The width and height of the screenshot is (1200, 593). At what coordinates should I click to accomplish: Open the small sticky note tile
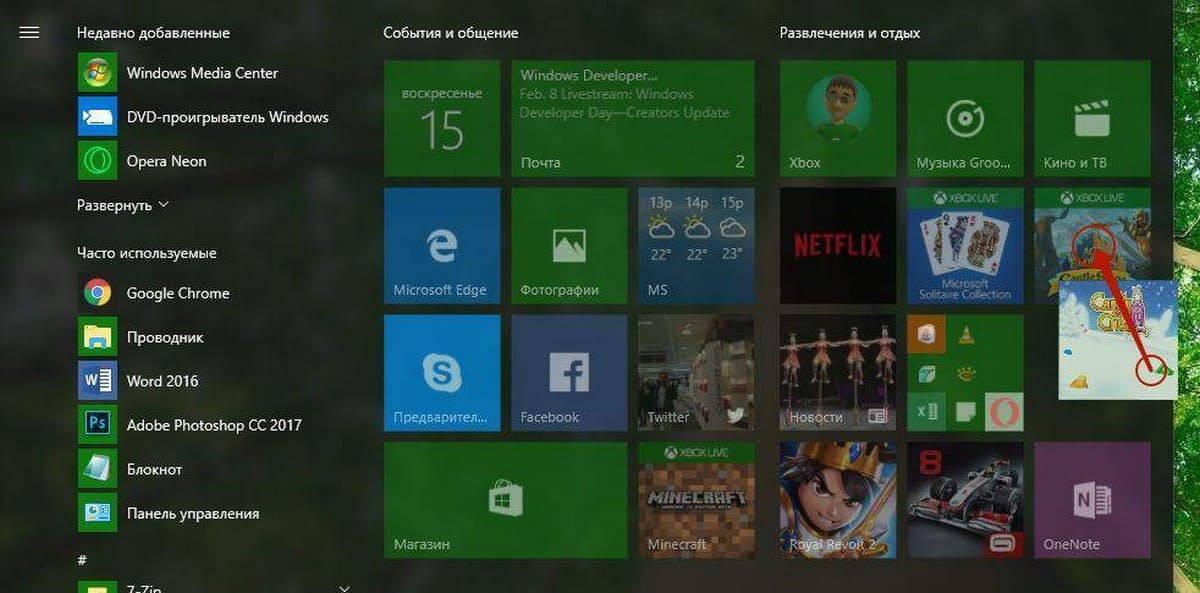[x=965, y=411]
